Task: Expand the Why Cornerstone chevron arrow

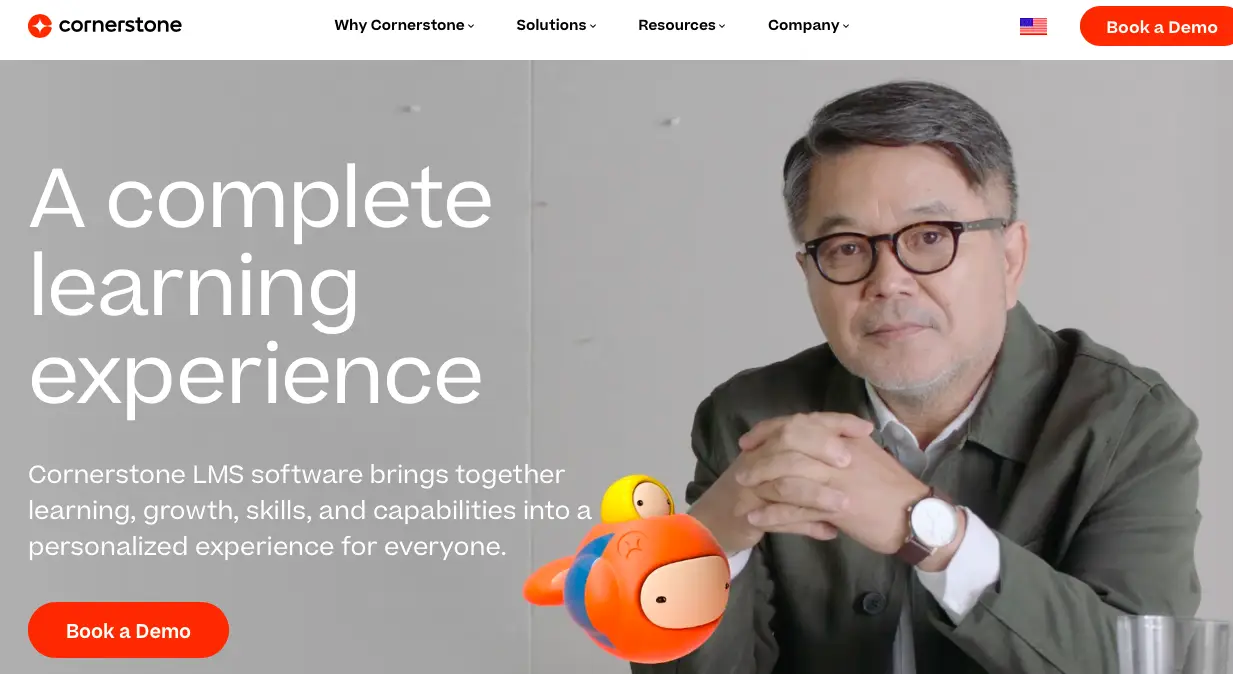Action: click(x=471, y=26)
